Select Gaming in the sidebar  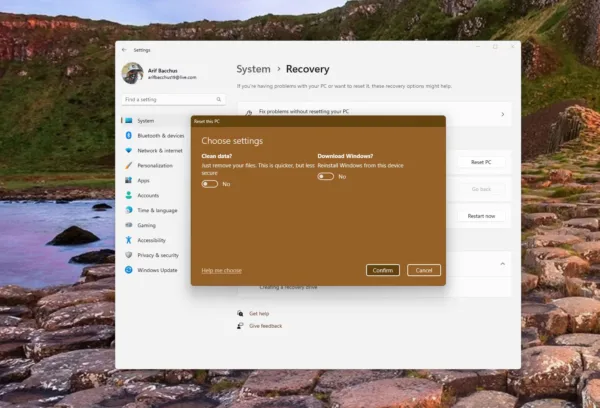(x=147, y=225)
